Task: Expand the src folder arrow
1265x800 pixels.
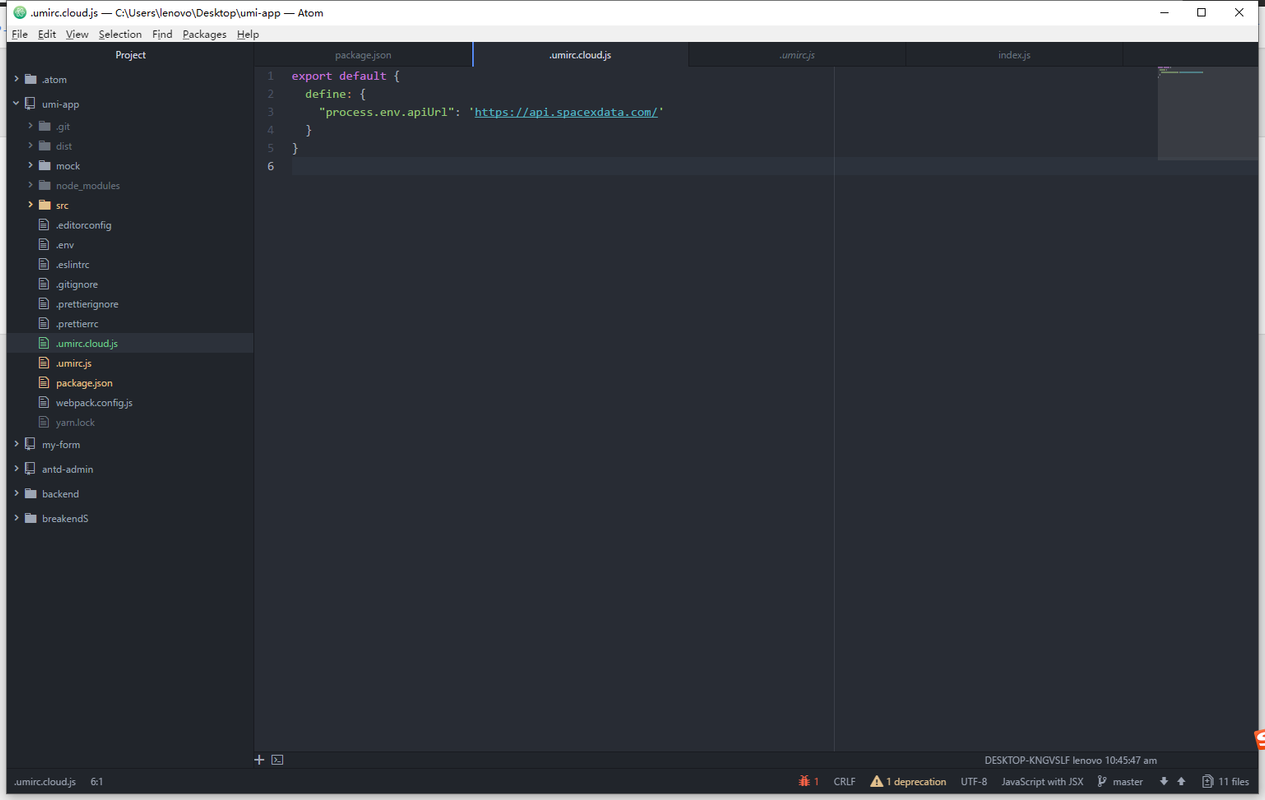Action: click(30, 205)
